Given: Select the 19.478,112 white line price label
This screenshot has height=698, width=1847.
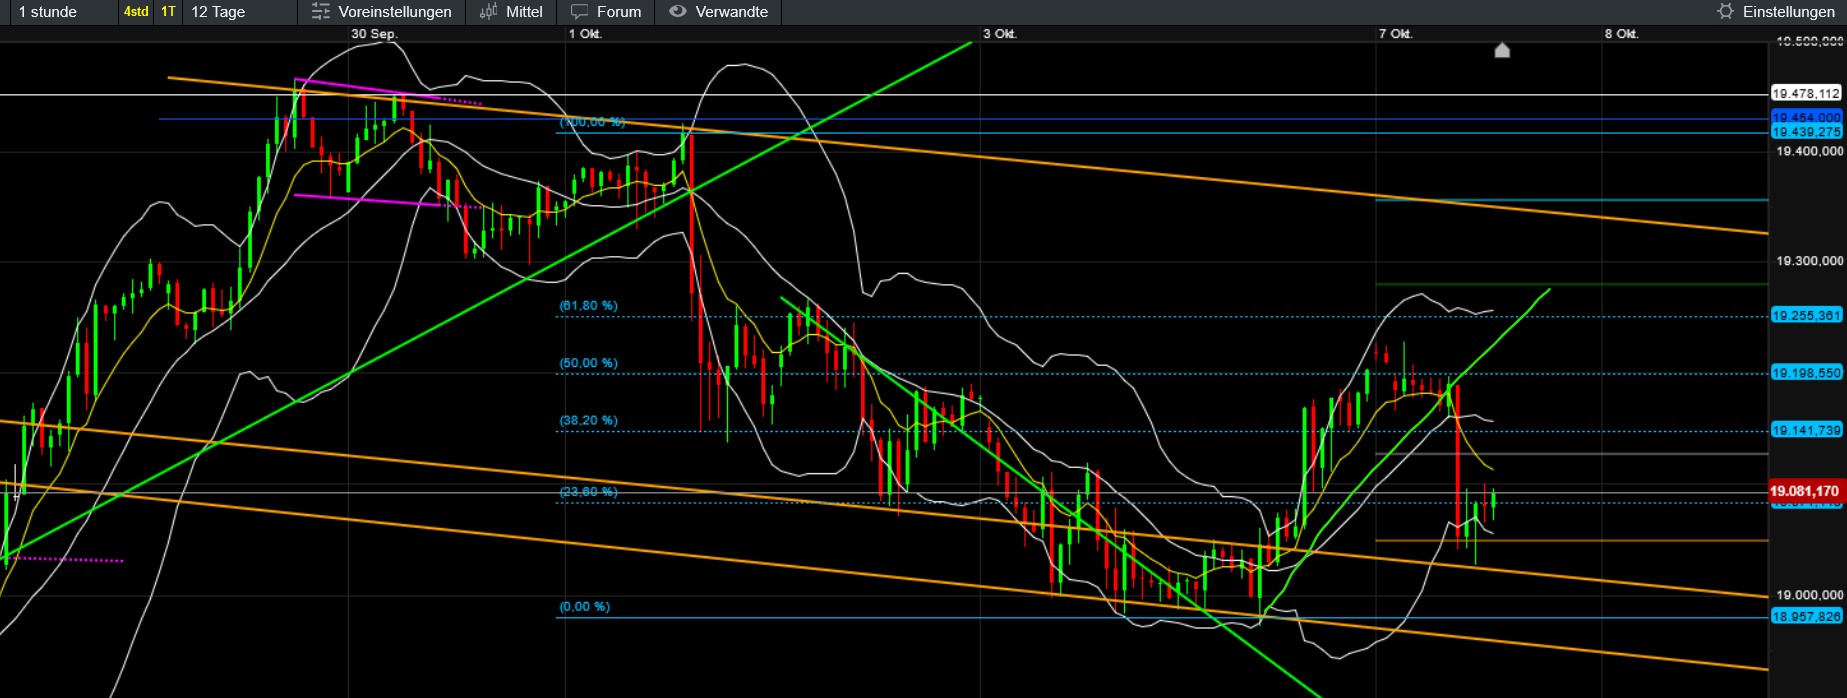Looking at the screenshot, I should point(1806,94).
